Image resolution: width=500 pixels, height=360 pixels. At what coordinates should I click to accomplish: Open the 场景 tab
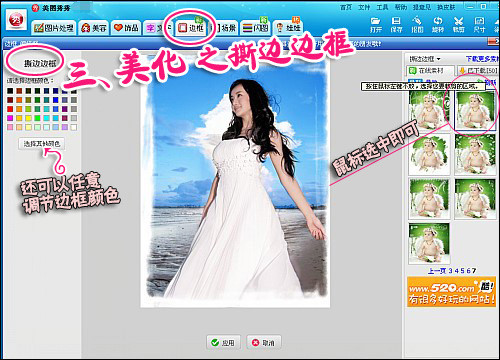225,28
